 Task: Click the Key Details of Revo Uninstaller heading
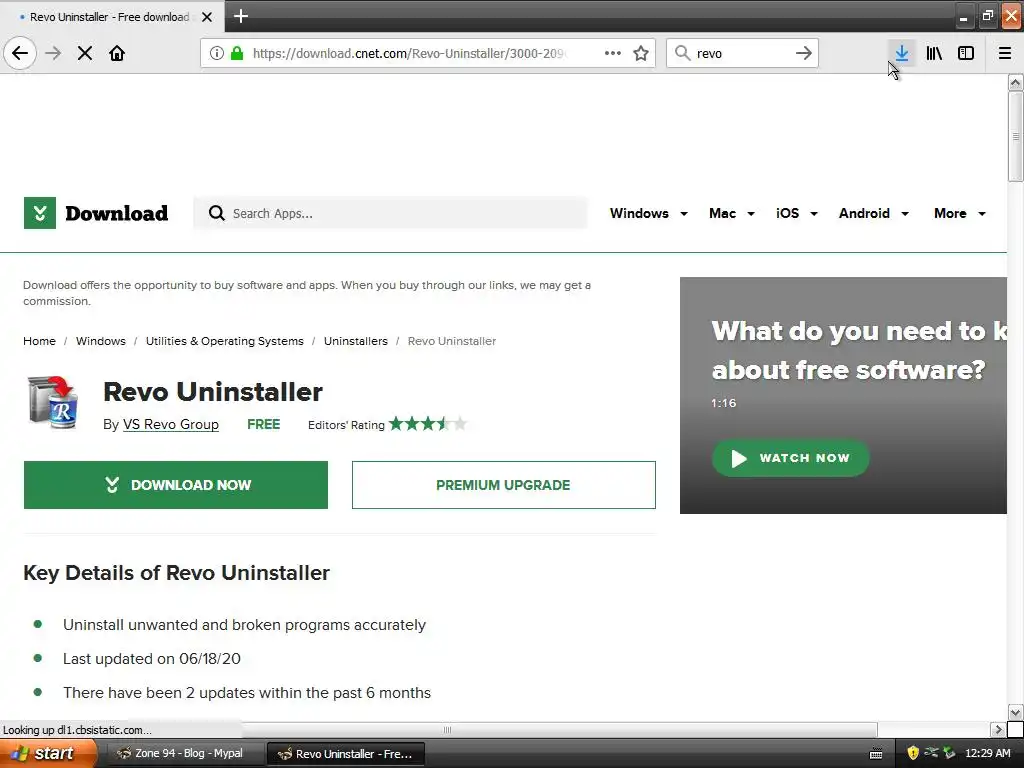coord(176,573)
